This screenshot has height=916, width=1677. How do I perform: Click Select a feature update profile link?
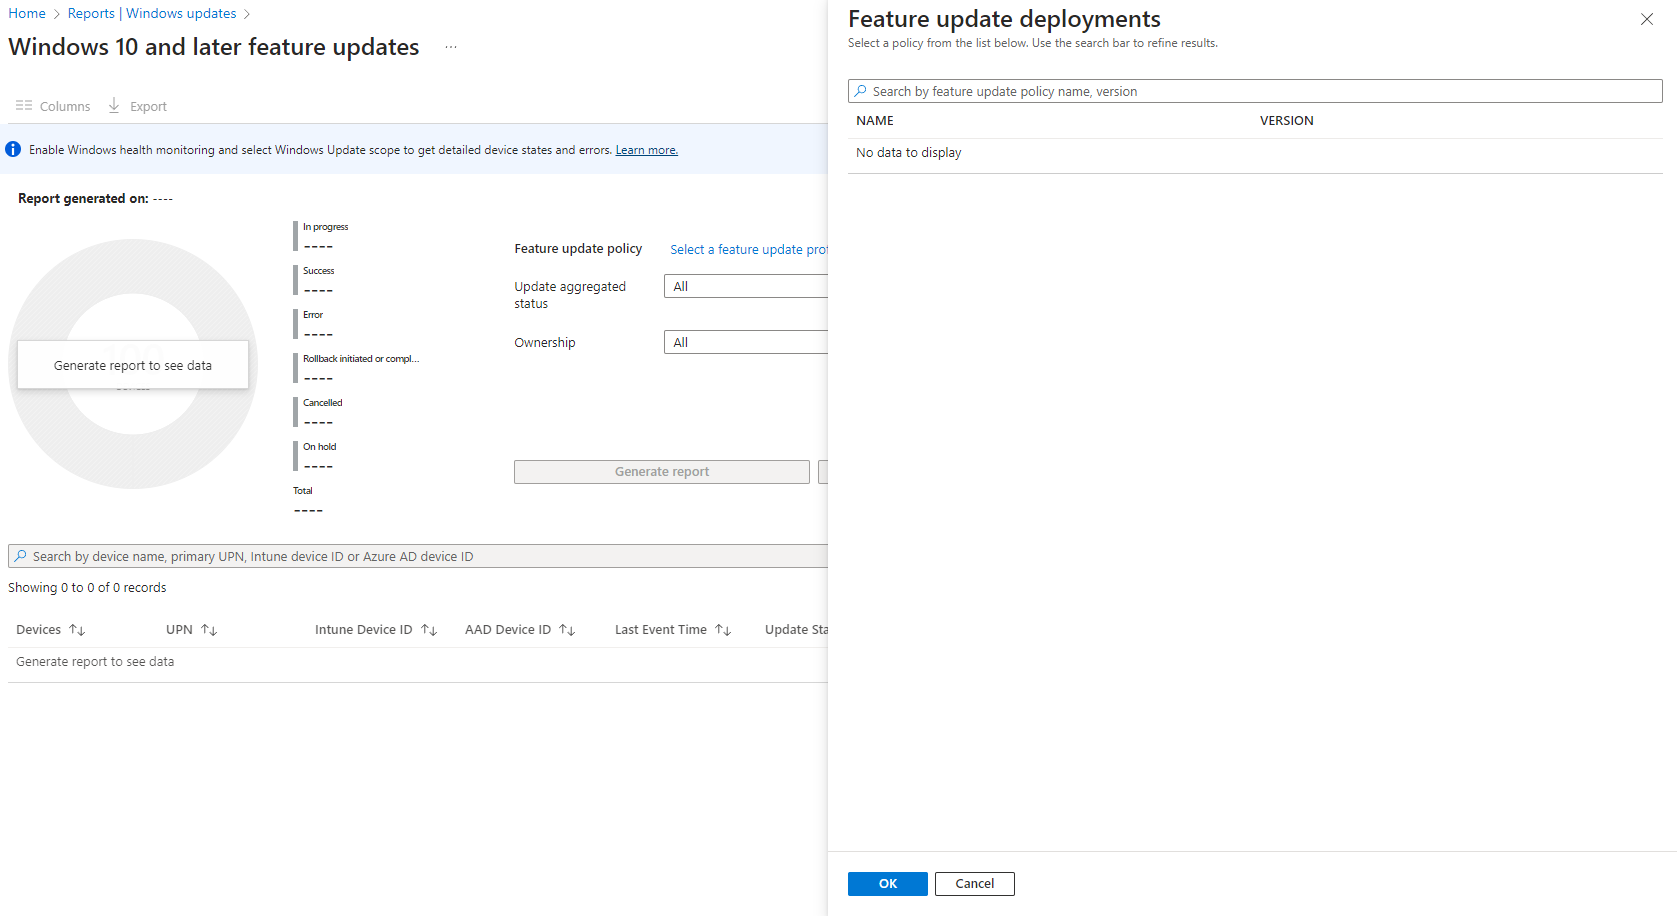pyautogui.click(x=749, y=249)
